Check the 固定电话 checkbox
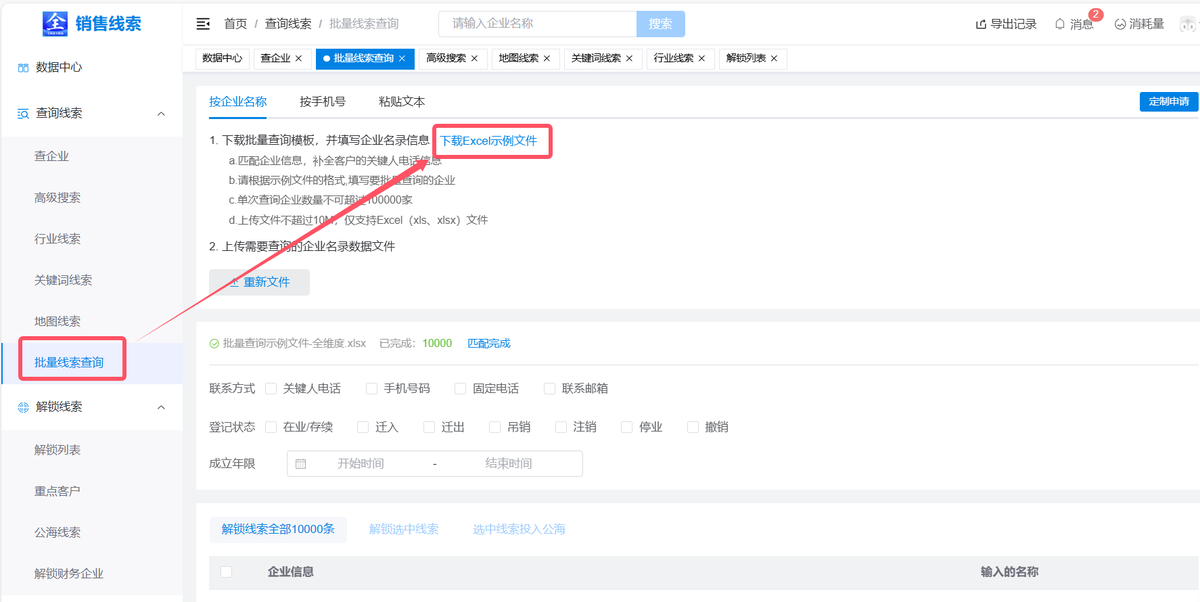Image resolution: width=1200 pixels, height=602 pixels. (460, 388)
